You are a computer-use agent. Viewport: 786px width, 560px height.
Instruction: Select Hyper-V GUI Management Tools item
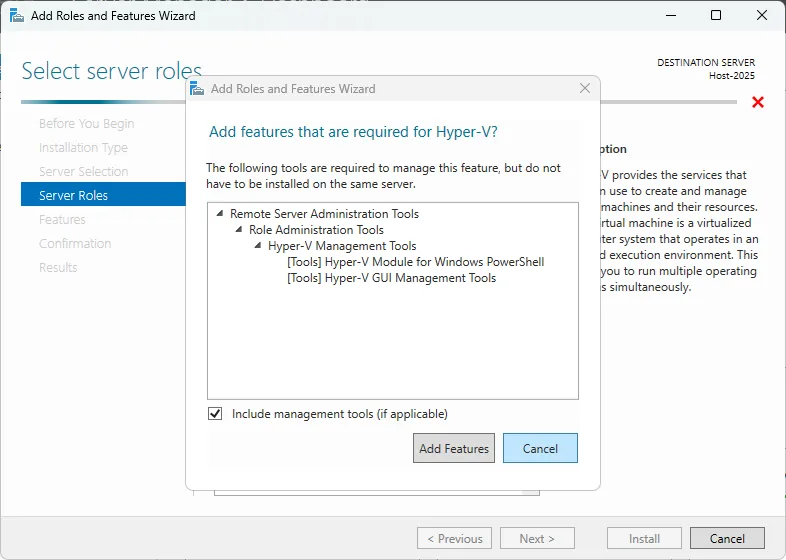tap(391, 278)
